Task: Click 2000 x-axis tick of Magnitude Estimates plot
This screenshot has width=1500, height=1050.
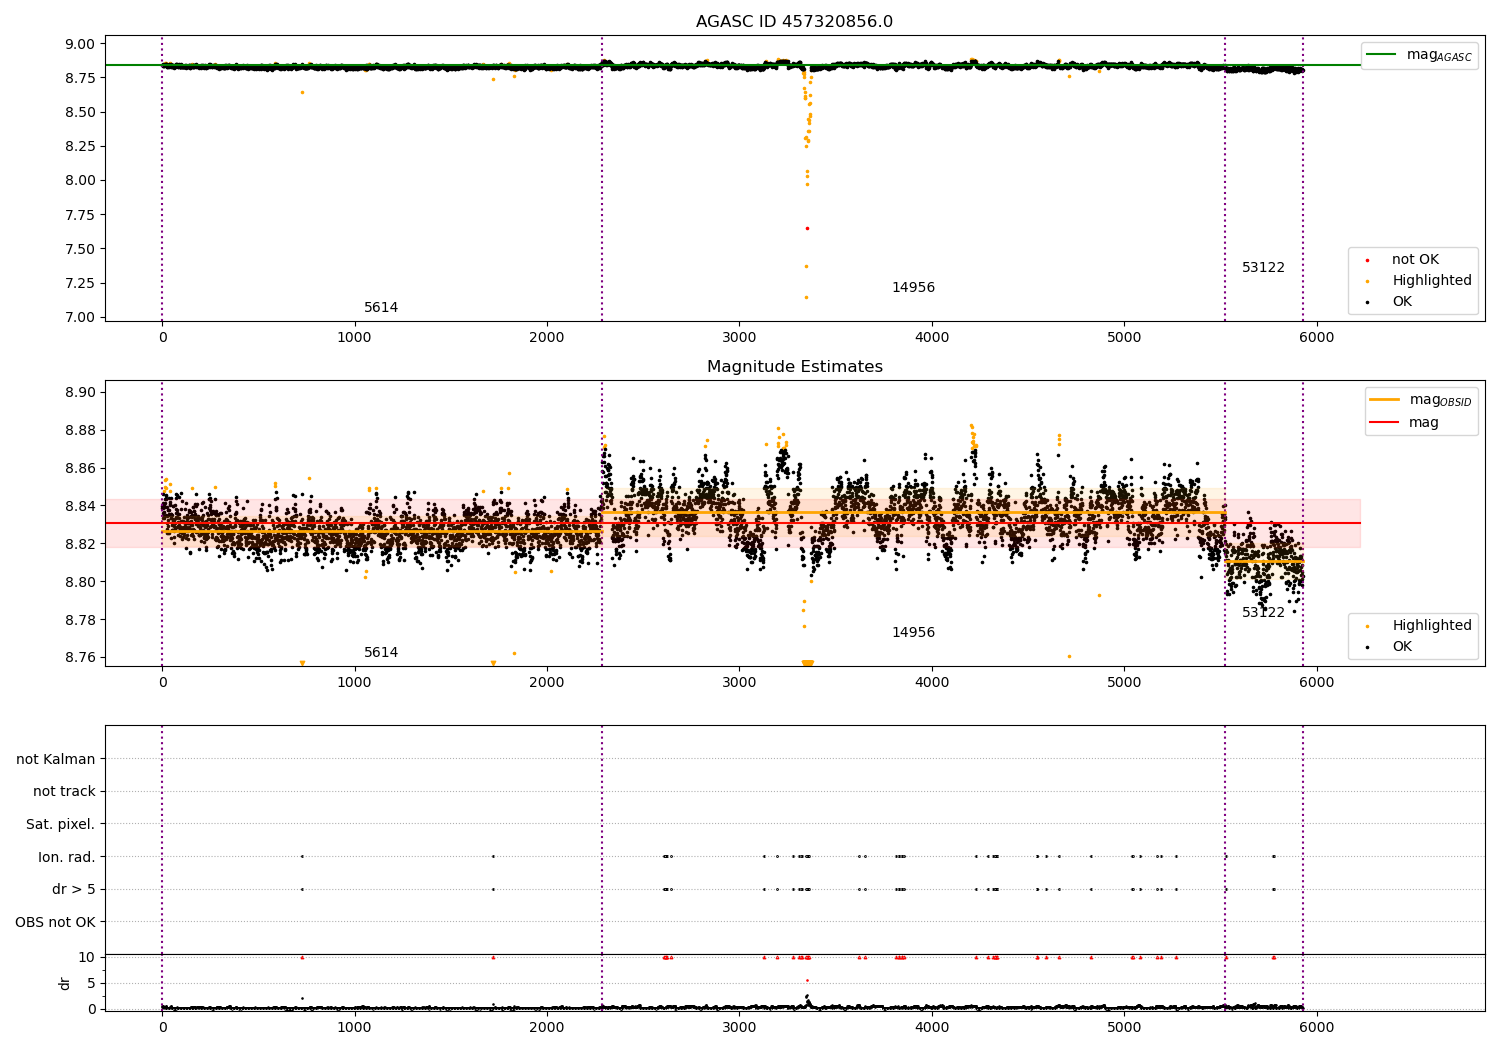Action: tap(547, 683)
